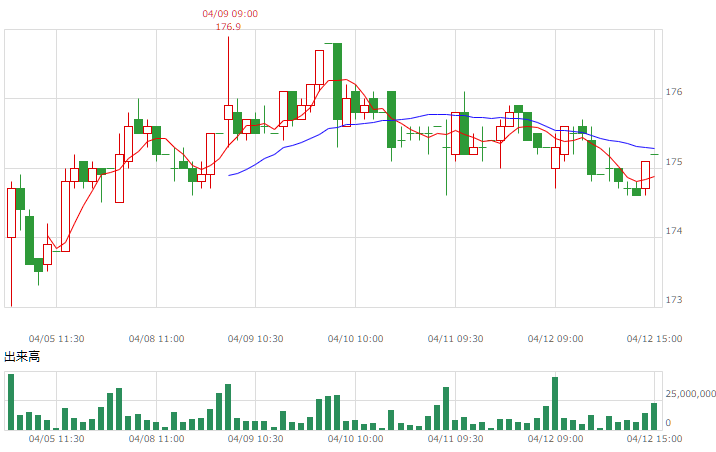This screenshot has height=452, width=716.
Task: Click the 25,000,000 volume axis label
Action: coord(690,394)
